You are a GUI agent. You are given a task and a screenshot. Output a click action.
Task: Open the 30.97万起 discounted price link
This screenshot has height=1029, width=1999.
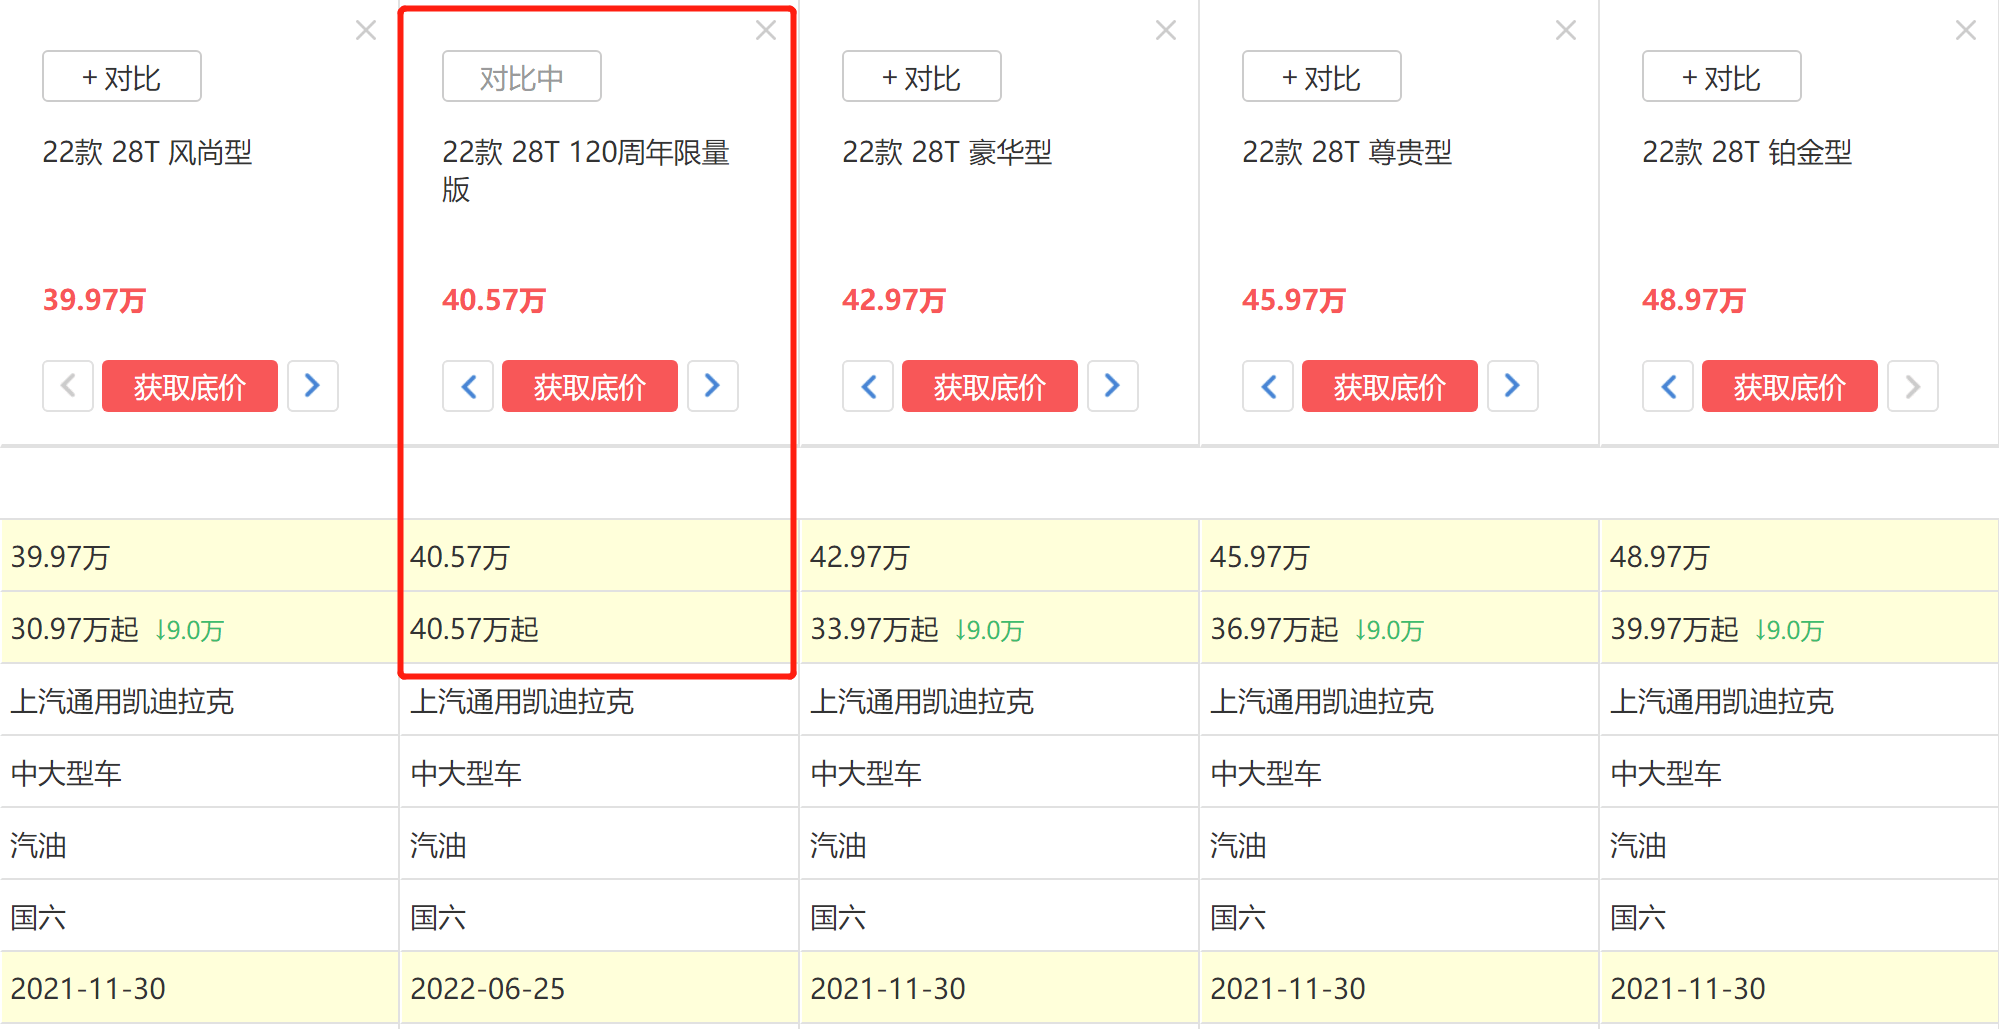(73, 630)
